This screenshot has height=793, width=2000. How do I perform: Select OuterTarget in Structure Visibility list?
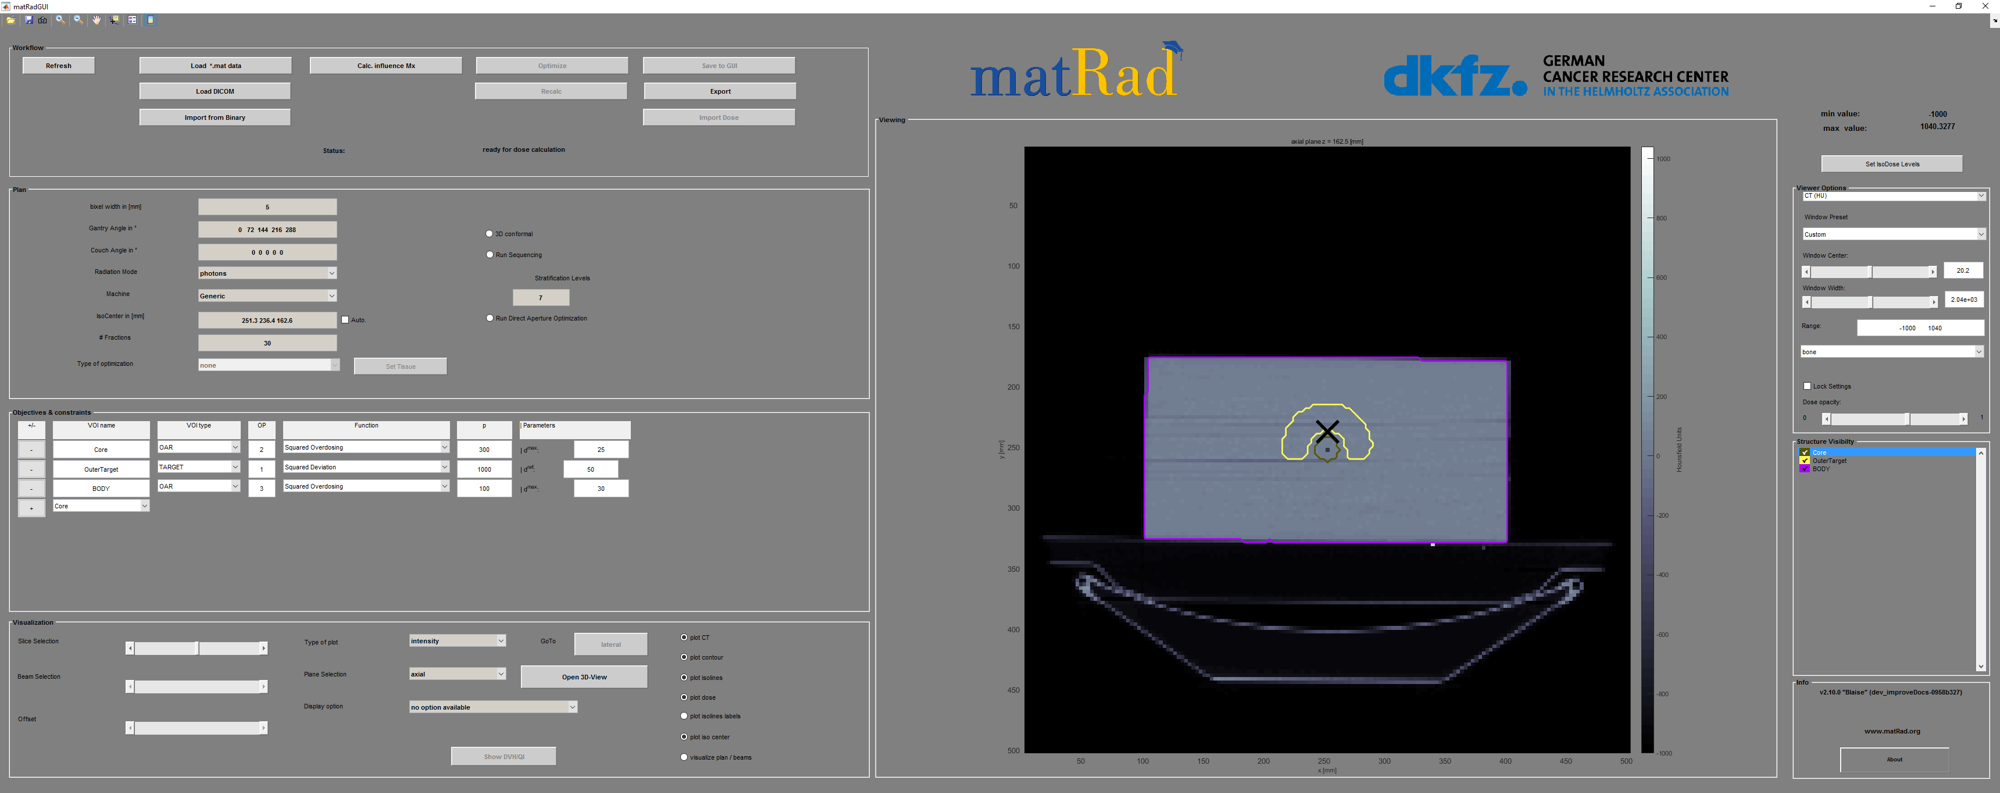tap(1830, 461)
